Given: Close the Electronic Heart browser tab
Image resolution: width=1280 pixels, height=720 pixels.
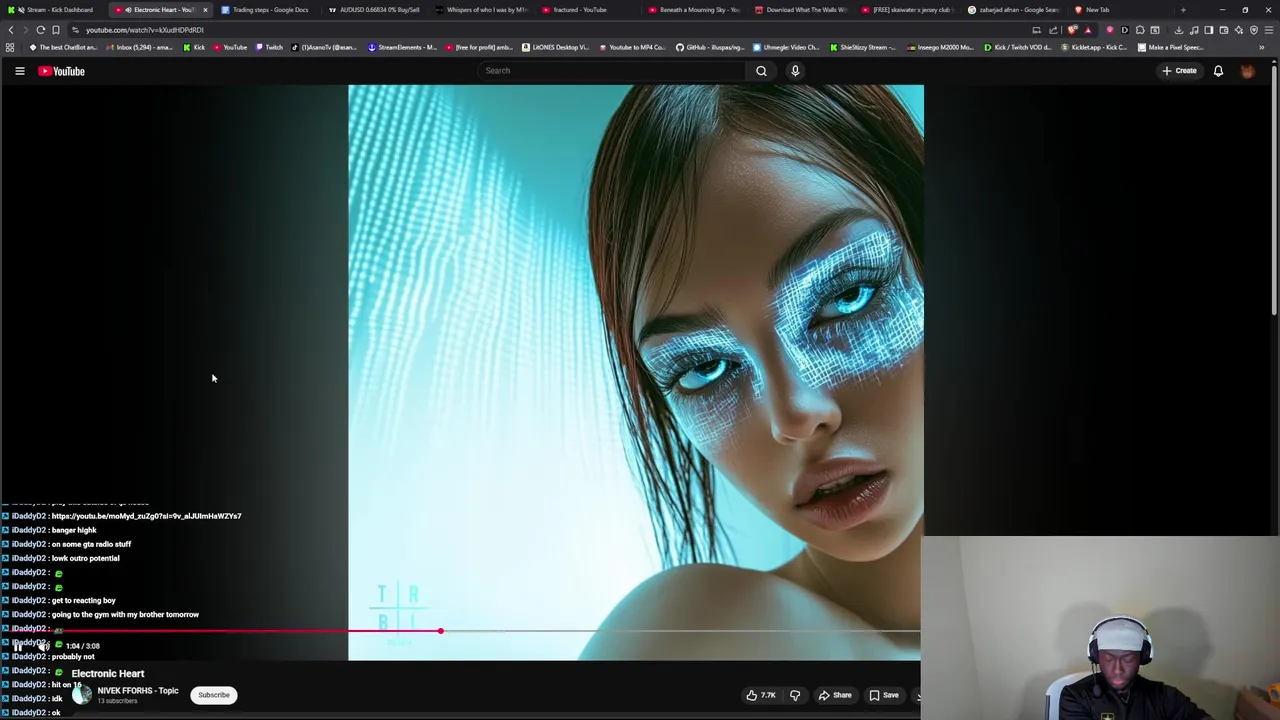Looking at the screenshot, I should click(x=205, y=10).
